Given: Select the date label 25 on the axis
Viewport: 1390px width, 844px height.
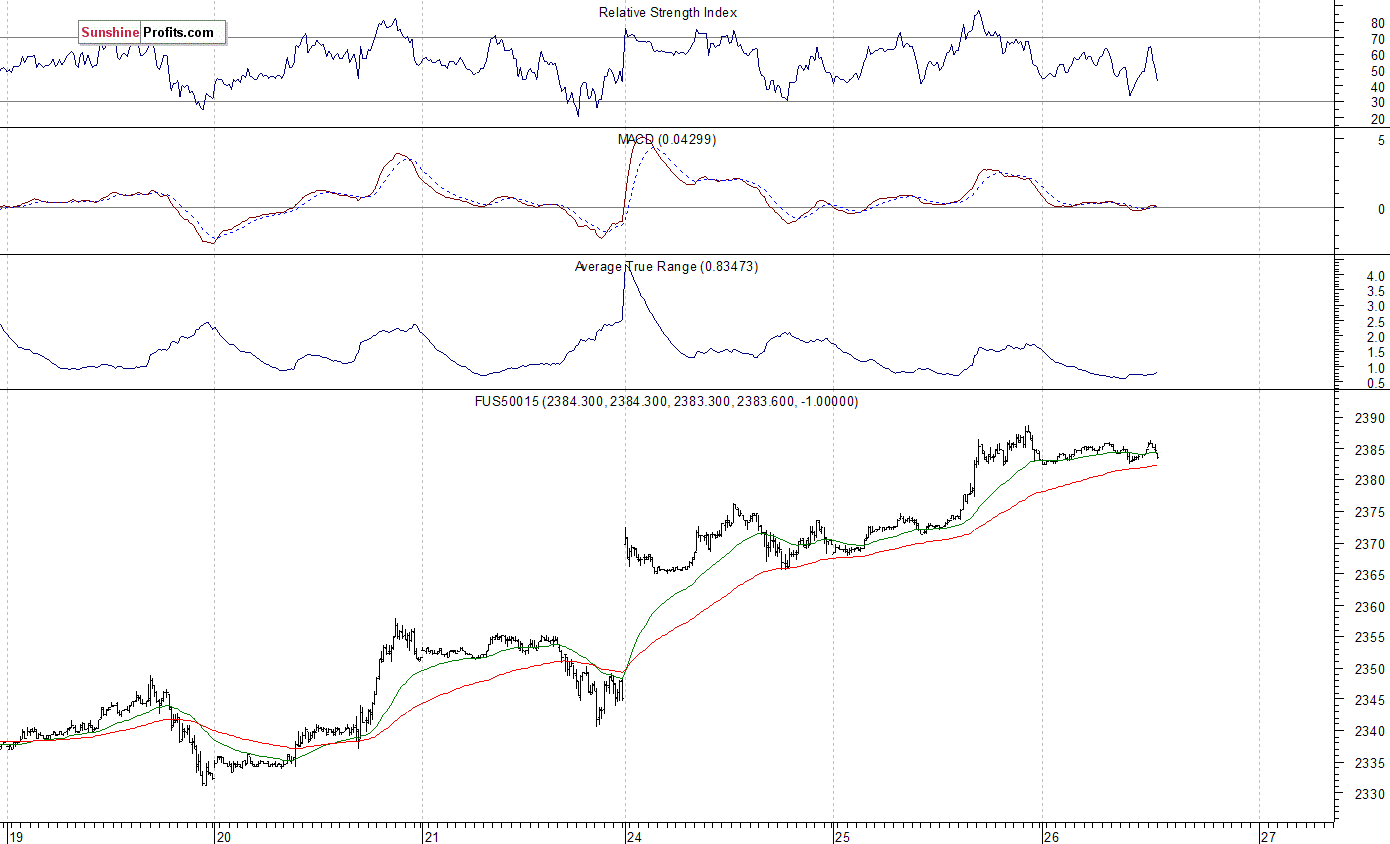Looking at the screenshot, I should click(842, 836).
